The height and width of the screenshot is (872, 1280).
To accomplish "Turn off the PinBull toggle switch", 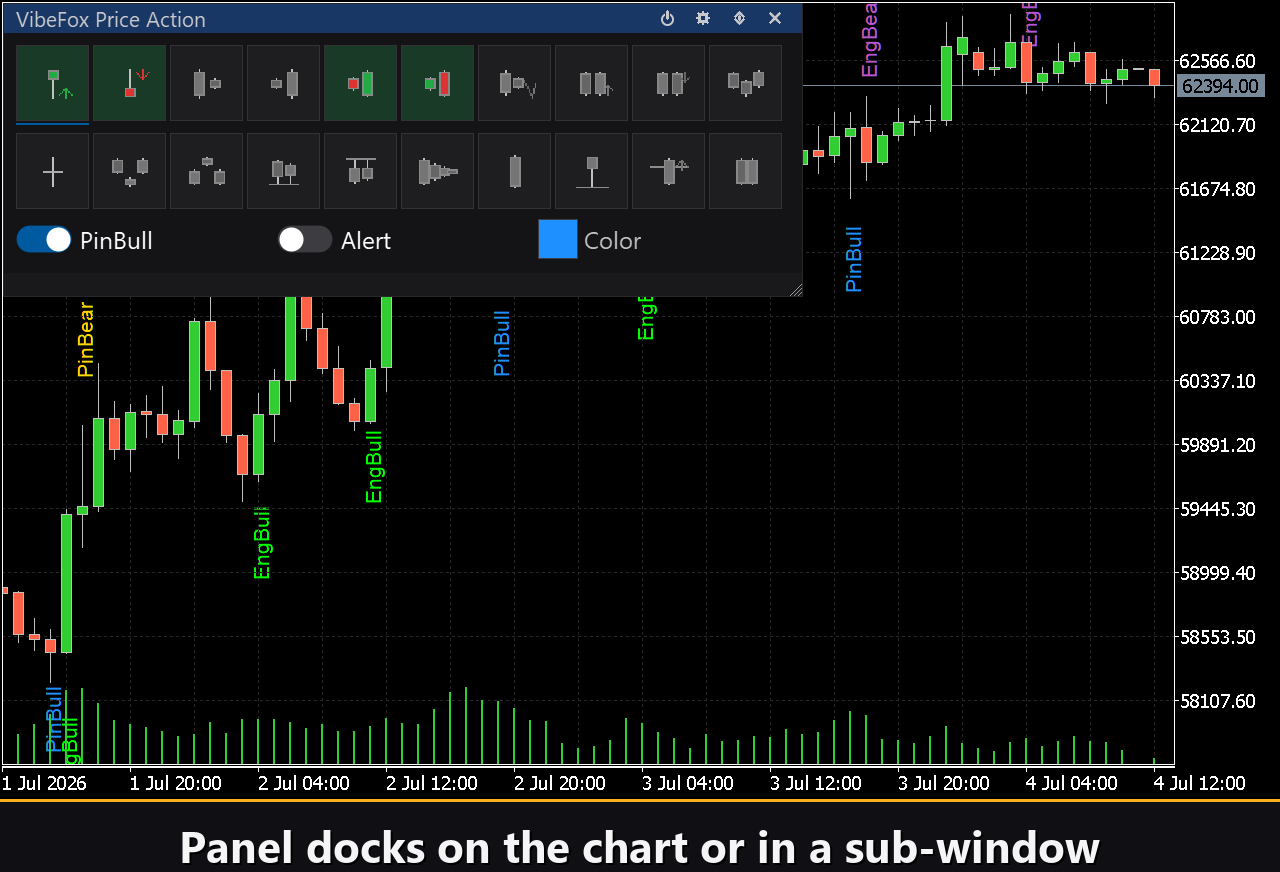I will (x=44, y=240).
